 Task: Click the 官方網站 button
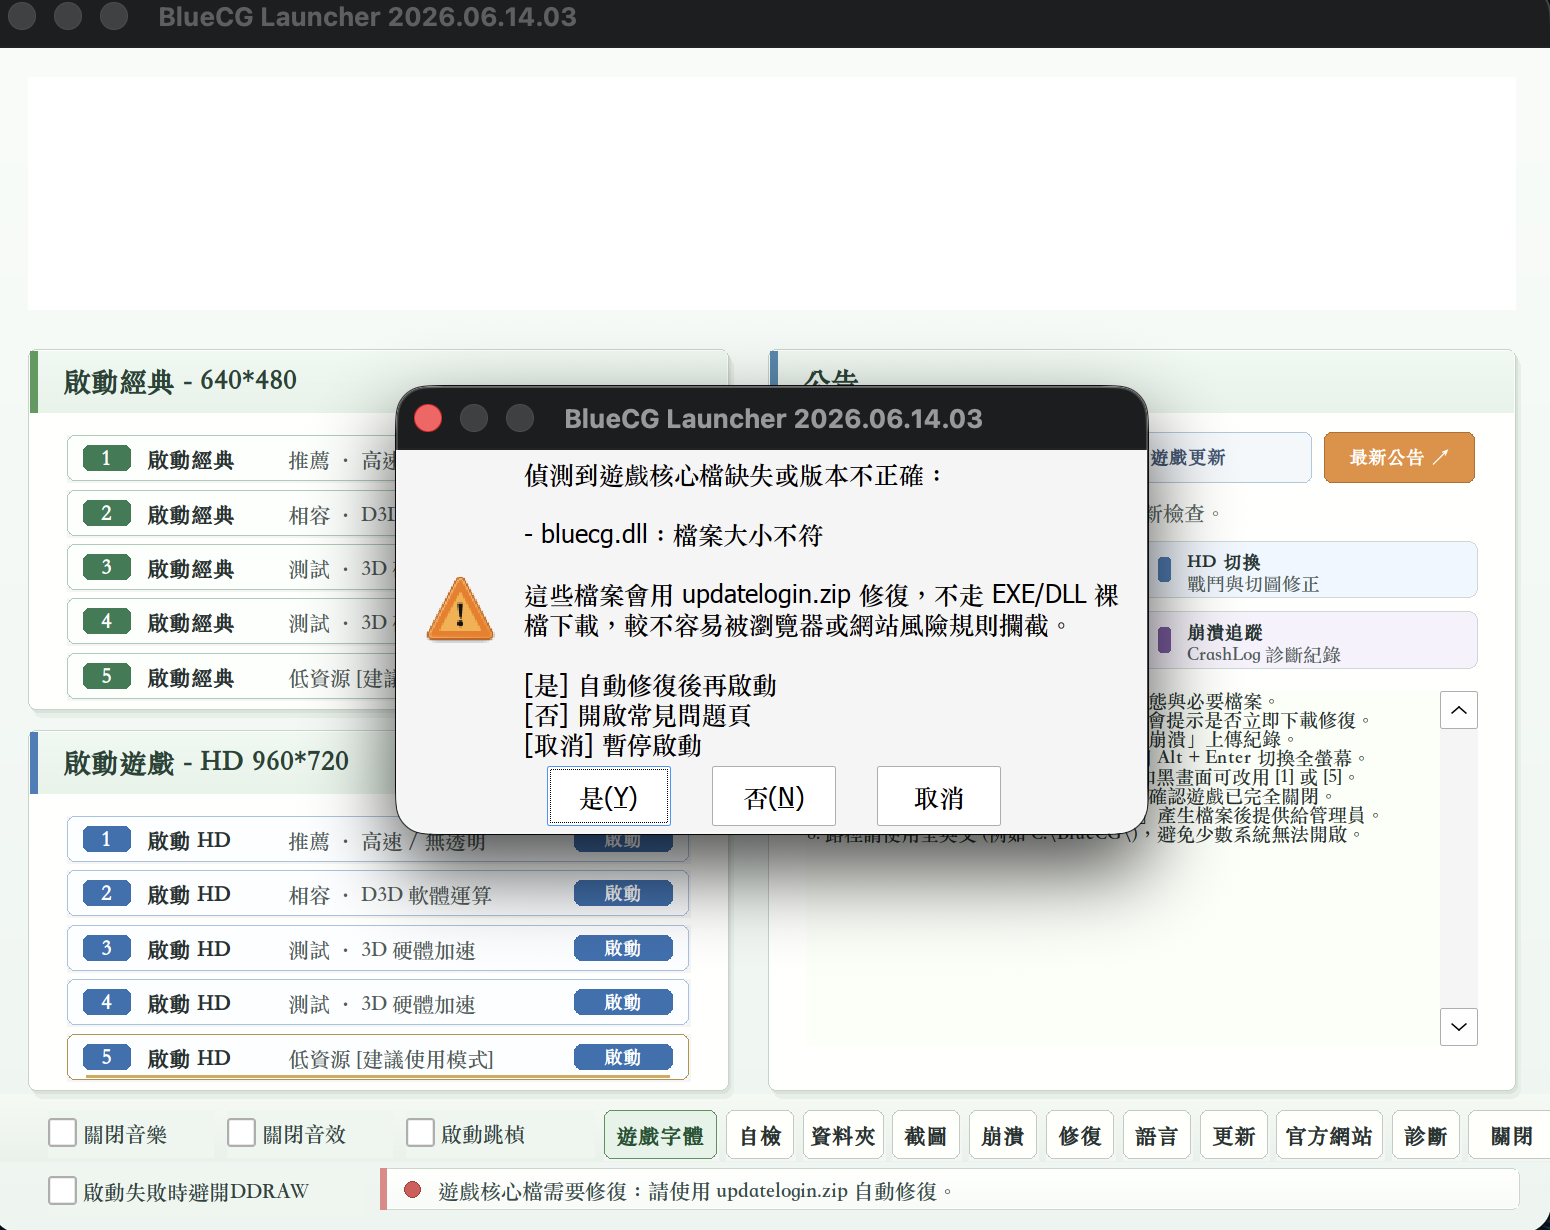[x=1329, y=1135]
